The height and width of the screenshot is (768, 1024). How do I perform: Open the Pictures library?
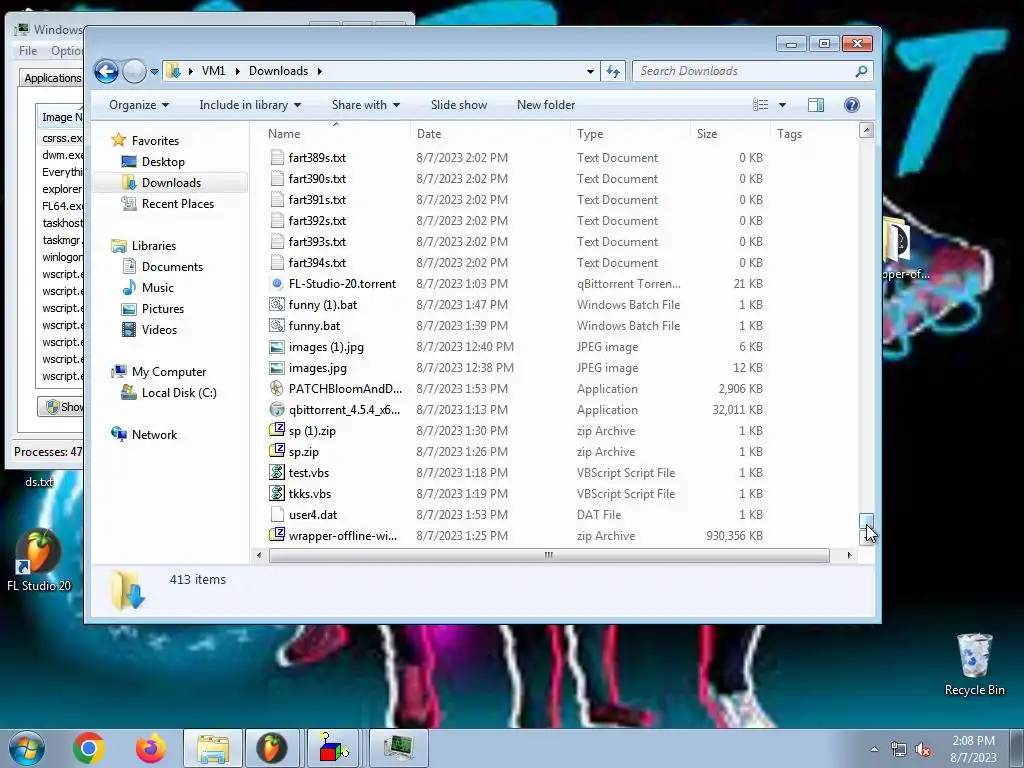coord(163,309)
